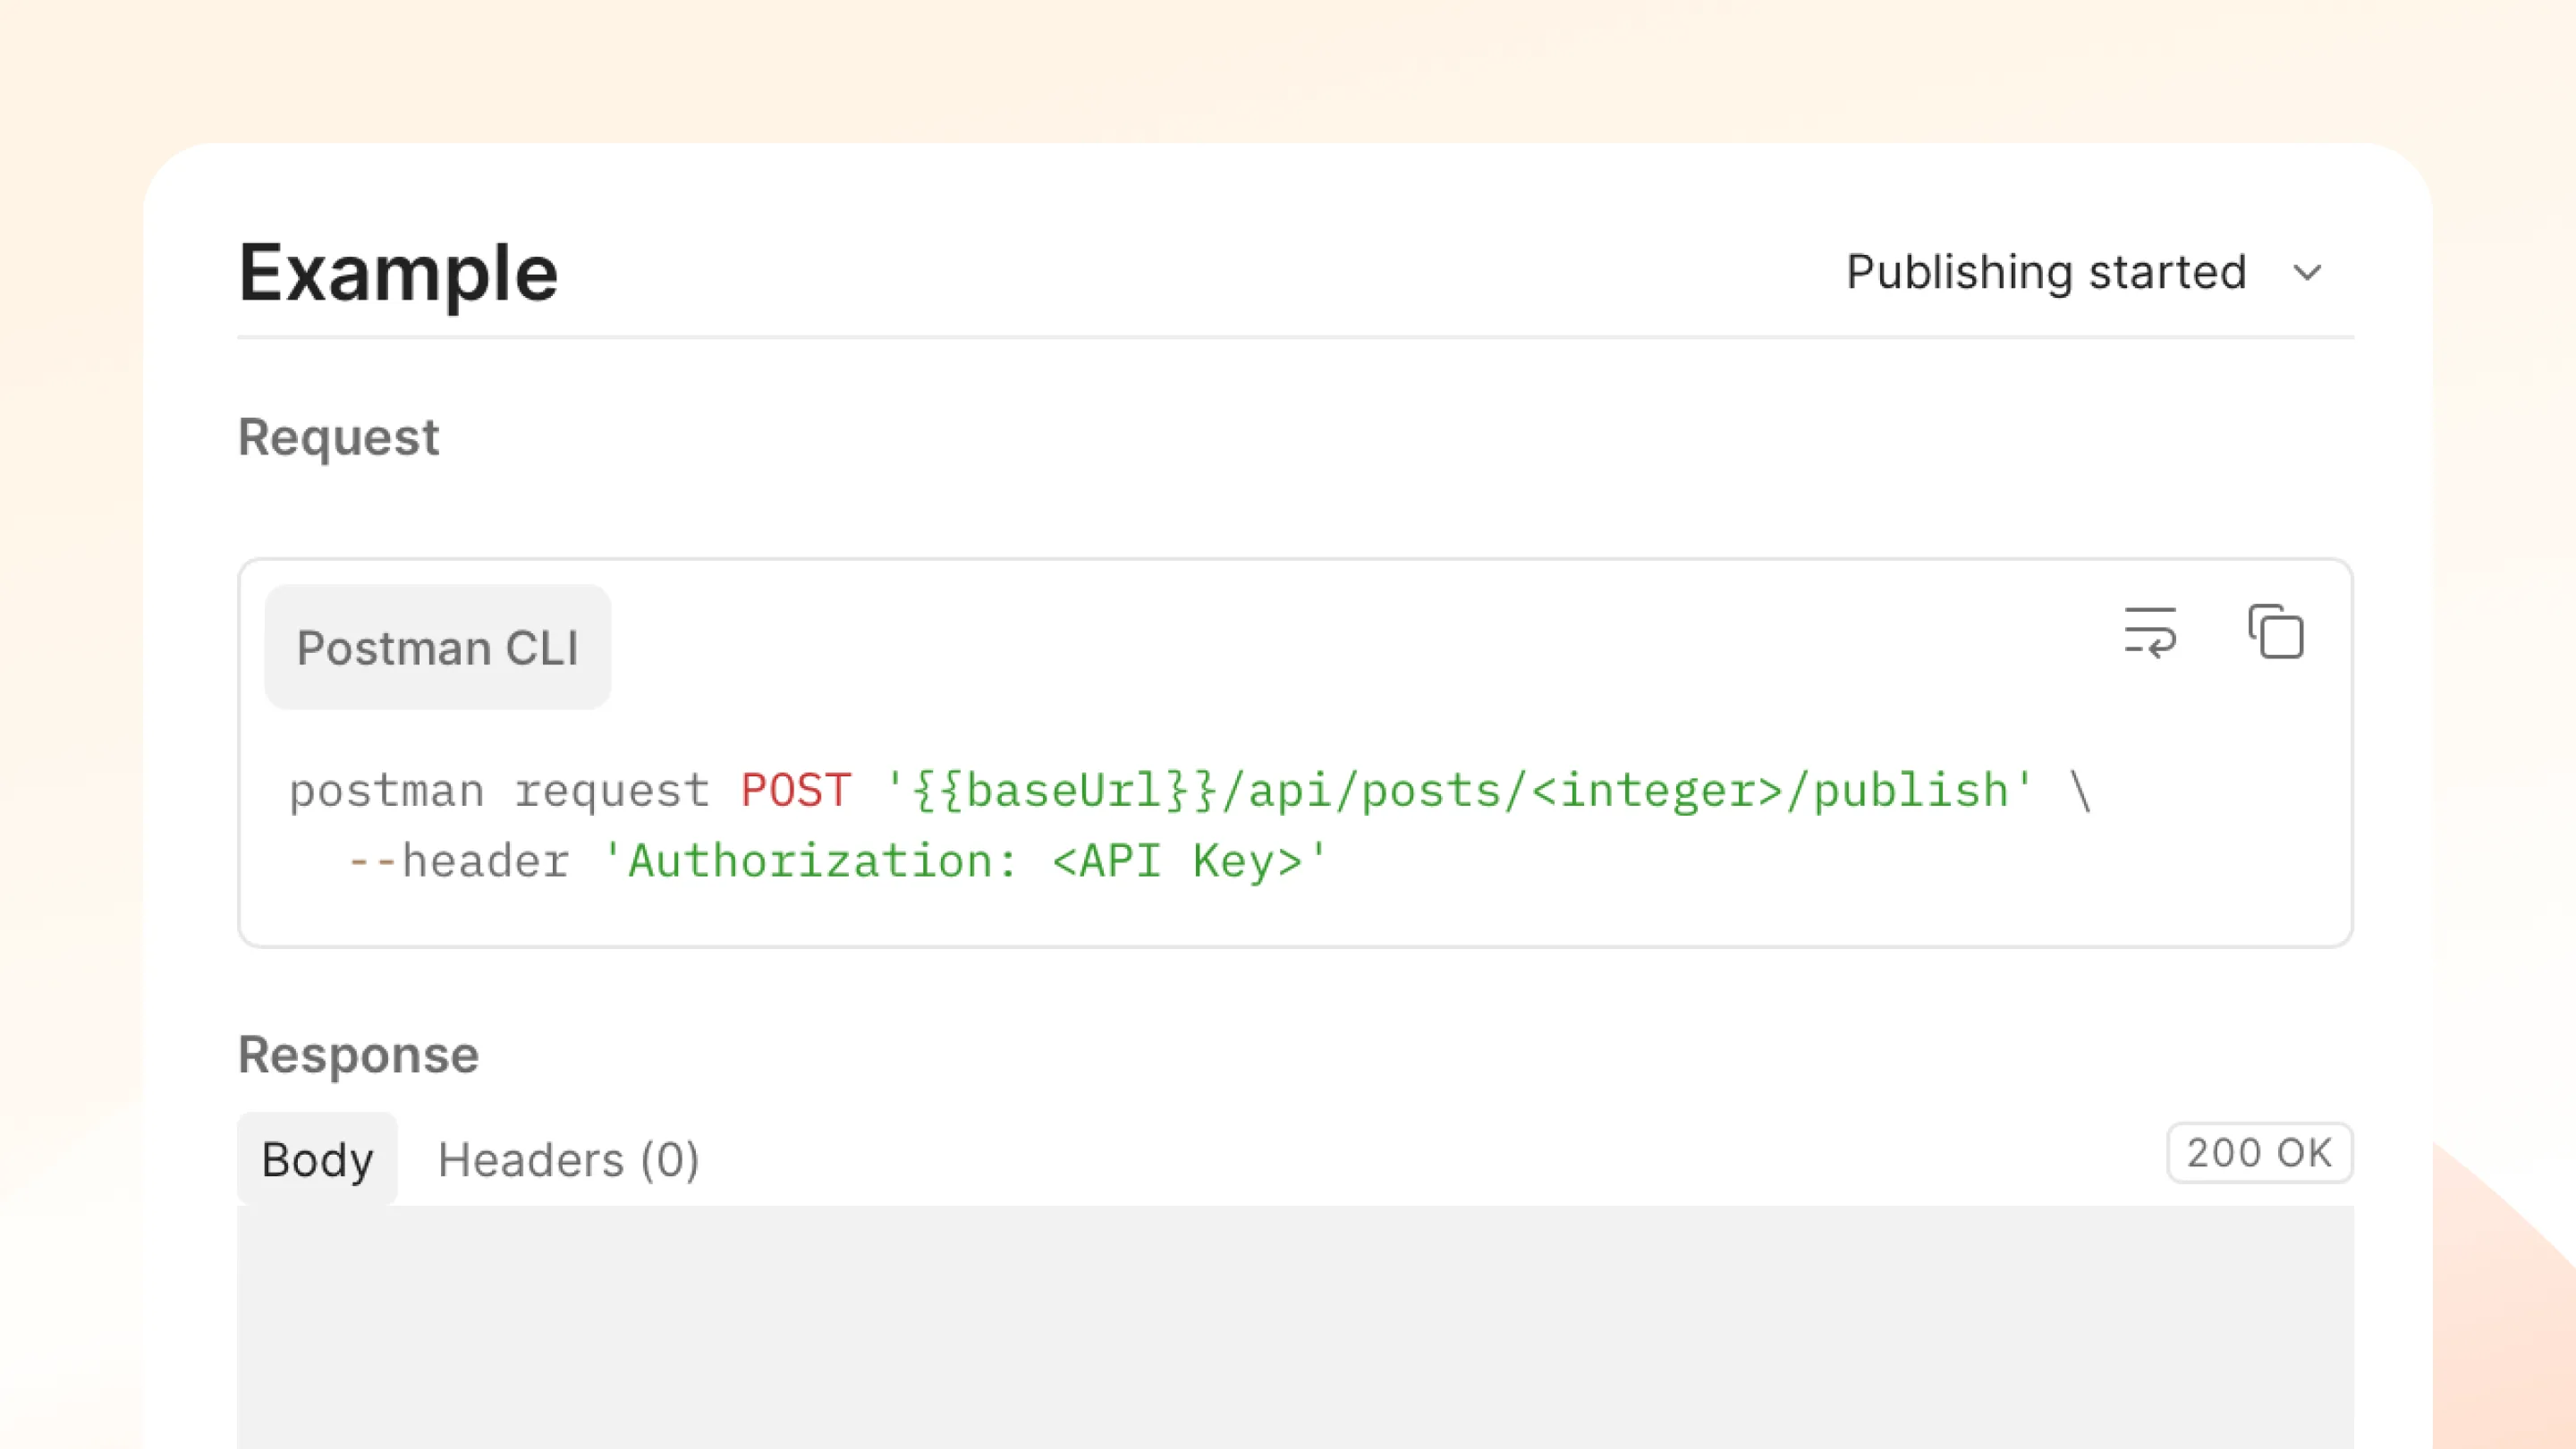The width and height of the screenshot is (2576, 1449).
Task: Open the Postman CLI language selector
Action: pos(438,647)
